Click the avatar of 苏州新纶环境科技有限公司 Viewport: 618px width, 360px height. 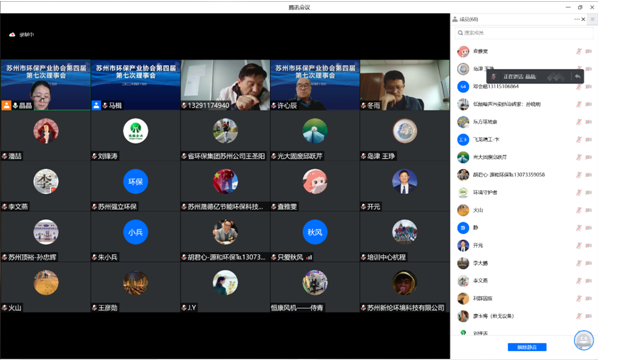click(x=405, y=282)
